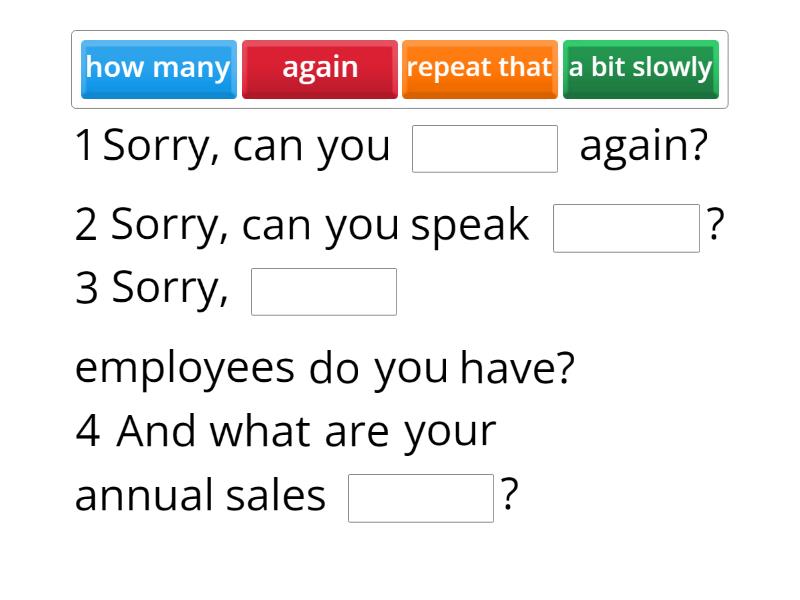Click the phrase 'Sorry, can you' in question 1
800x600 pixels.
pyautogui.click(x=250, y=145)
